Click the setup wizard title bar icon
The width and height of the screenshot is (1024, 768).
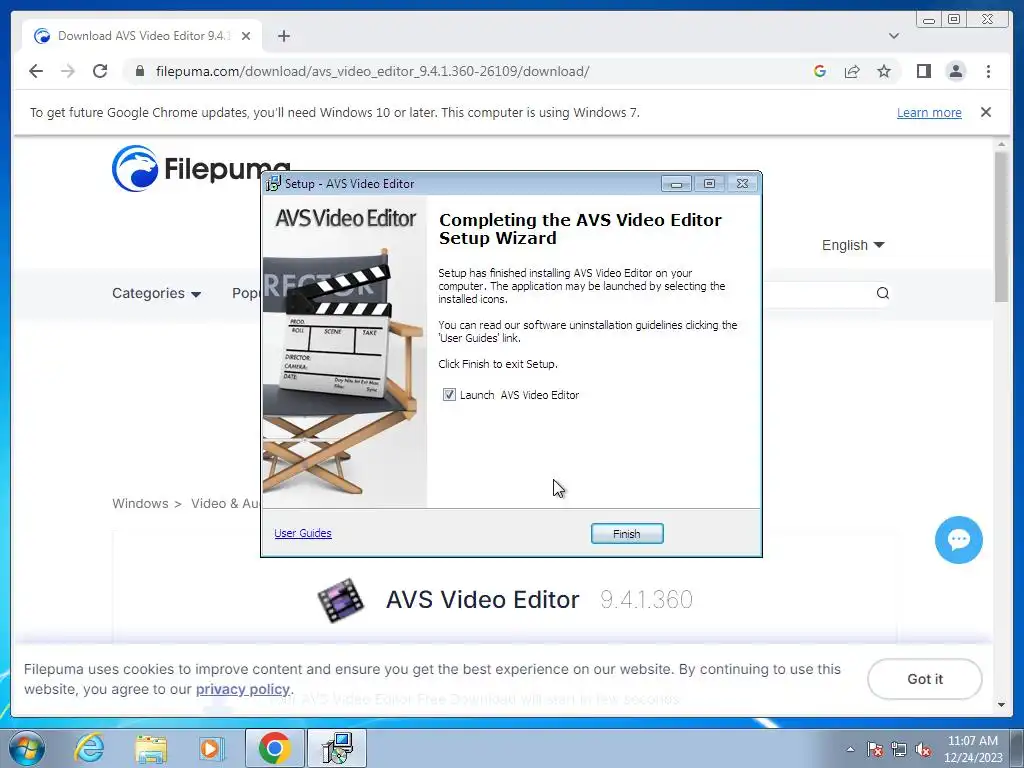[x=273, y=184]
